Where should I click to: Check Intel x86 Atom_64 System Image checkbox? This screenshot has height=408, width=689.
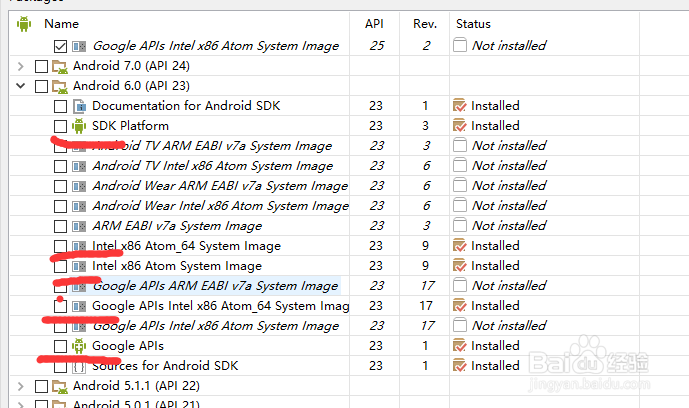coord(60,246)
